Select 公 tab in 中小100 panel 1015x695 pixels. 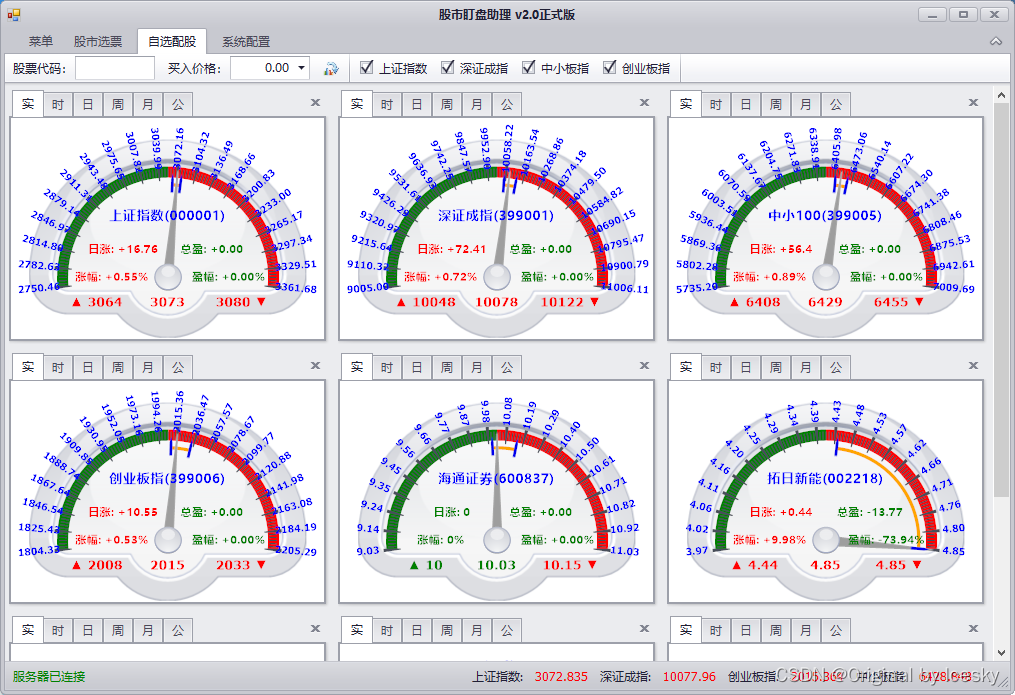[836, 104]
